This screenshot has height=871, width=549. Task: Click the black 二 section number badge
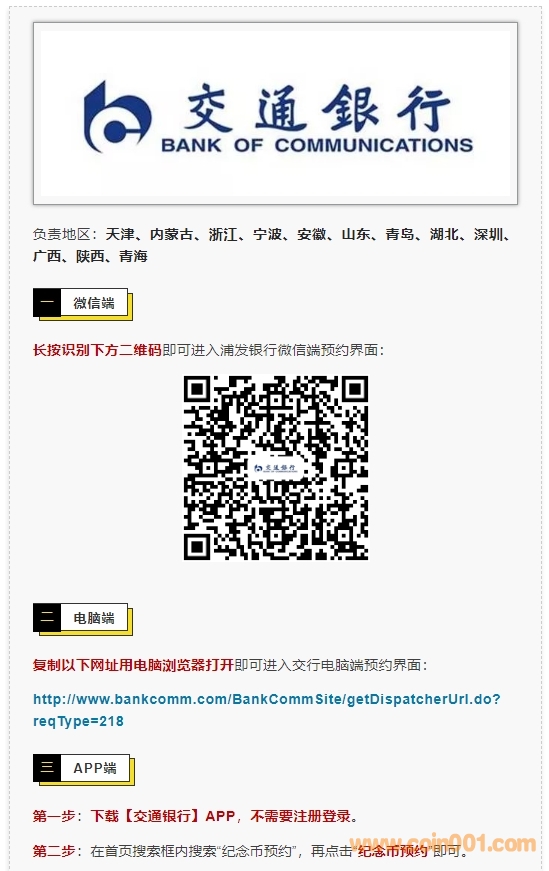[x=47, y=618]
